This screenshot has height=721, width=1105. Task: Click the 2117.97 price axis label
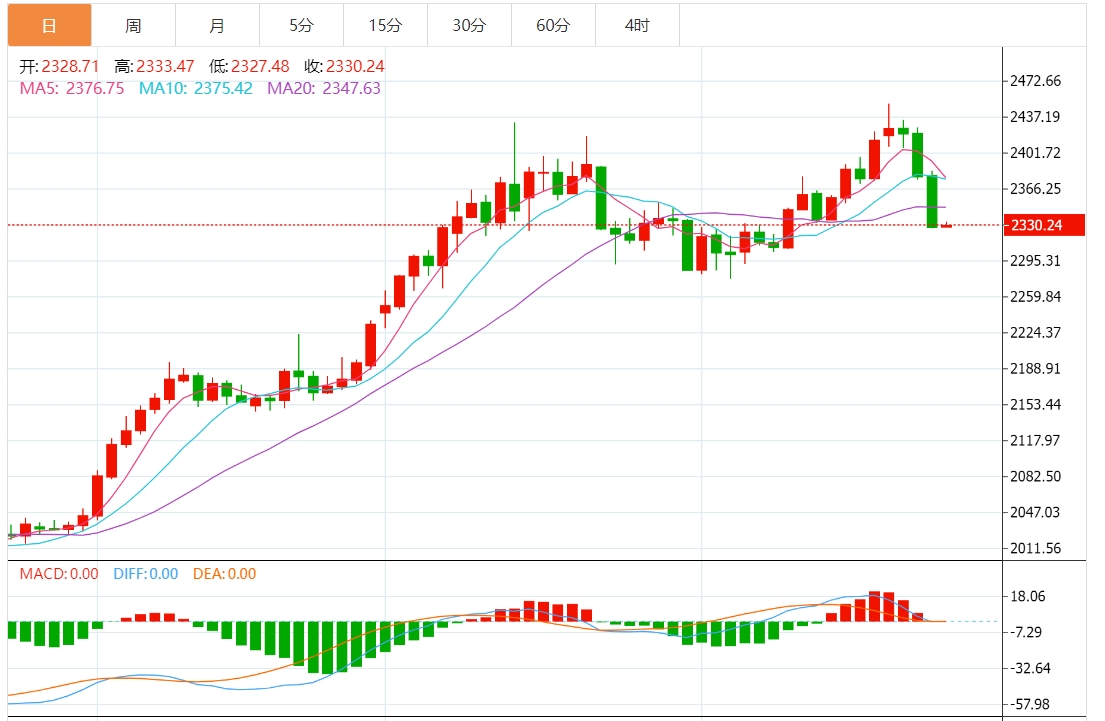click(1035, 440)
